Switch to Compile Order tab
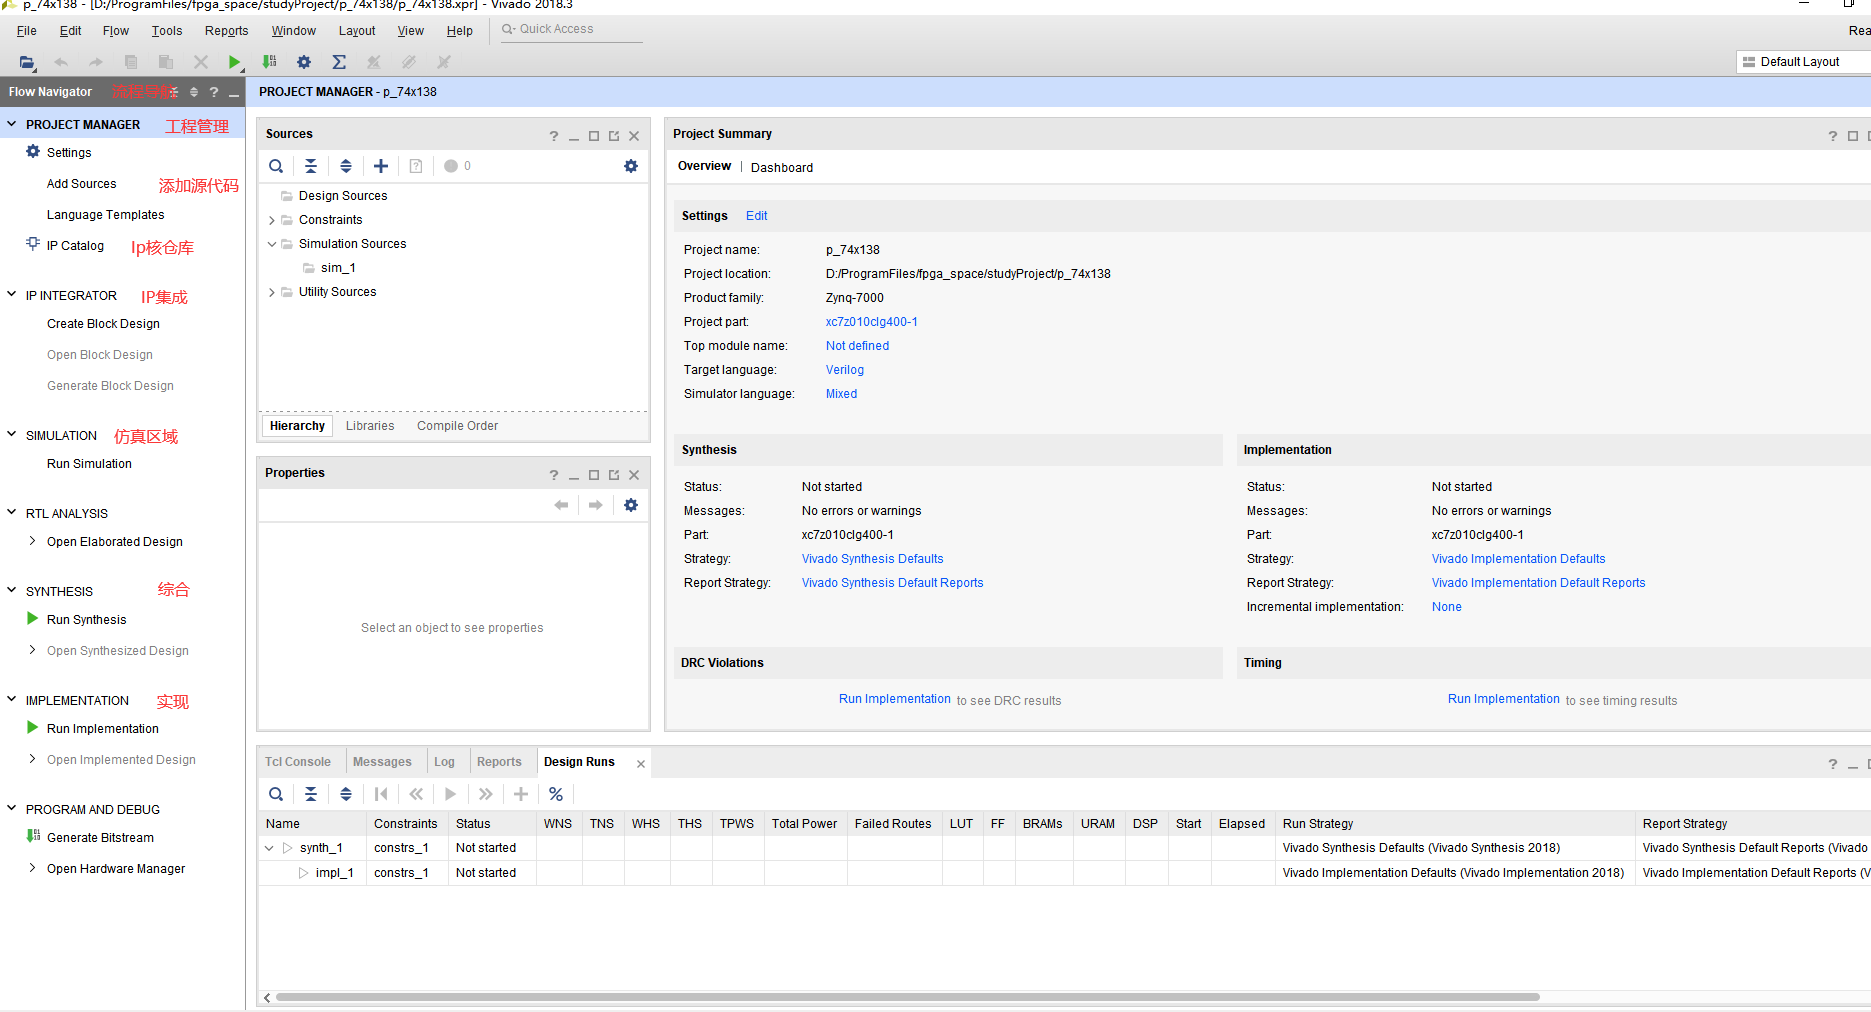 pos(457,426)
